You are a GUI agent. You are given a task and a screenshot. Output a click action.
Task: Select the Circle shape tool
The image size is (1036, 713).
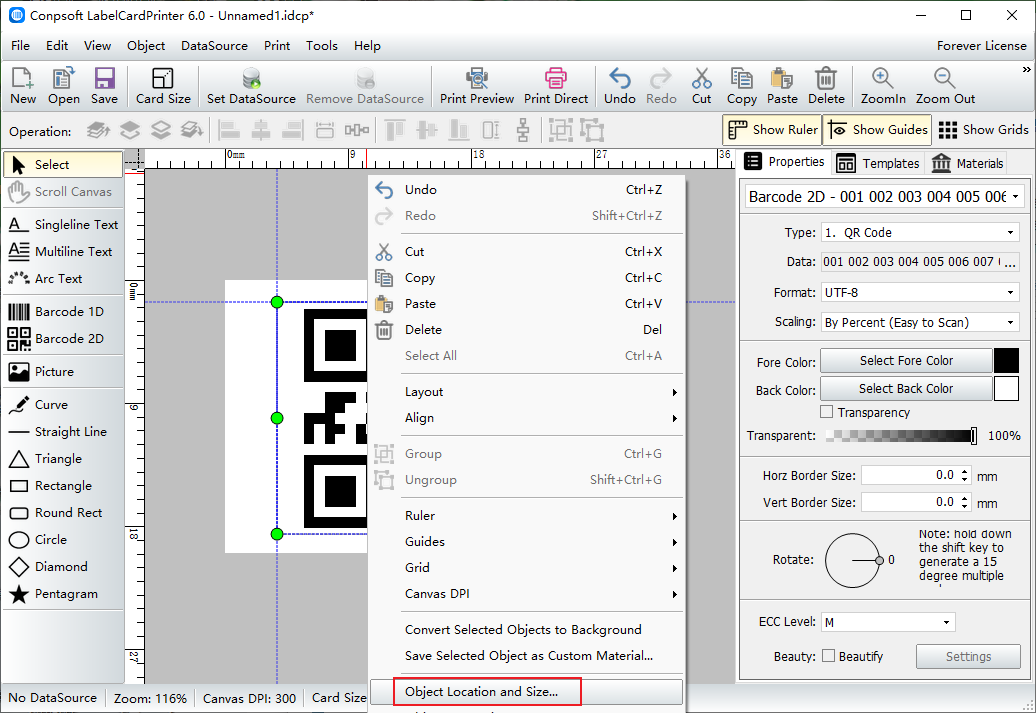63,540
